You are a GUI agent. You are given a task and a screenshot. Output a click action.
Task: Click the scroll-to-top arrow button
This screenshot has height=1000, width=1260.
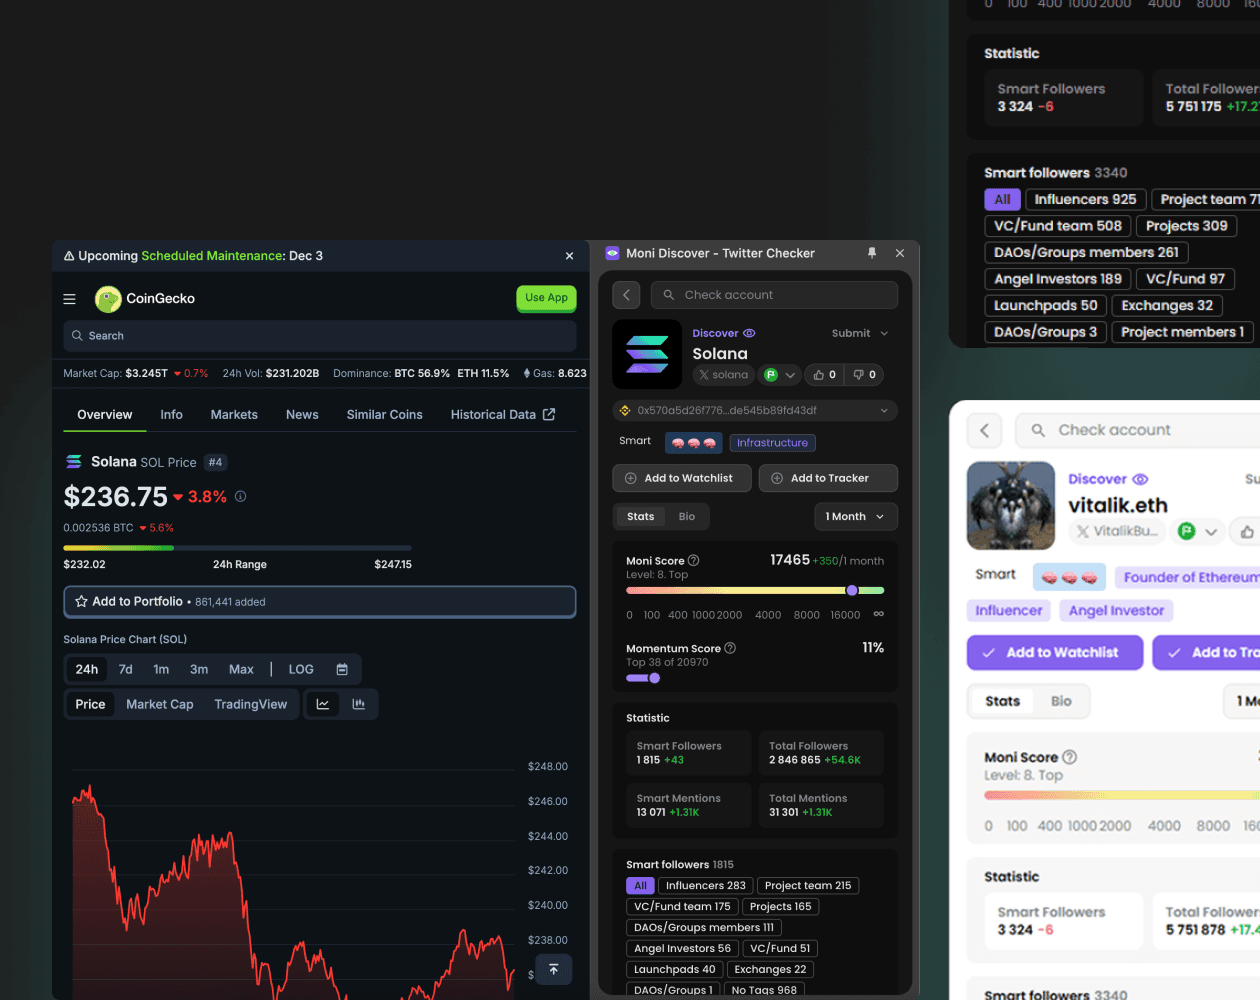554,969
